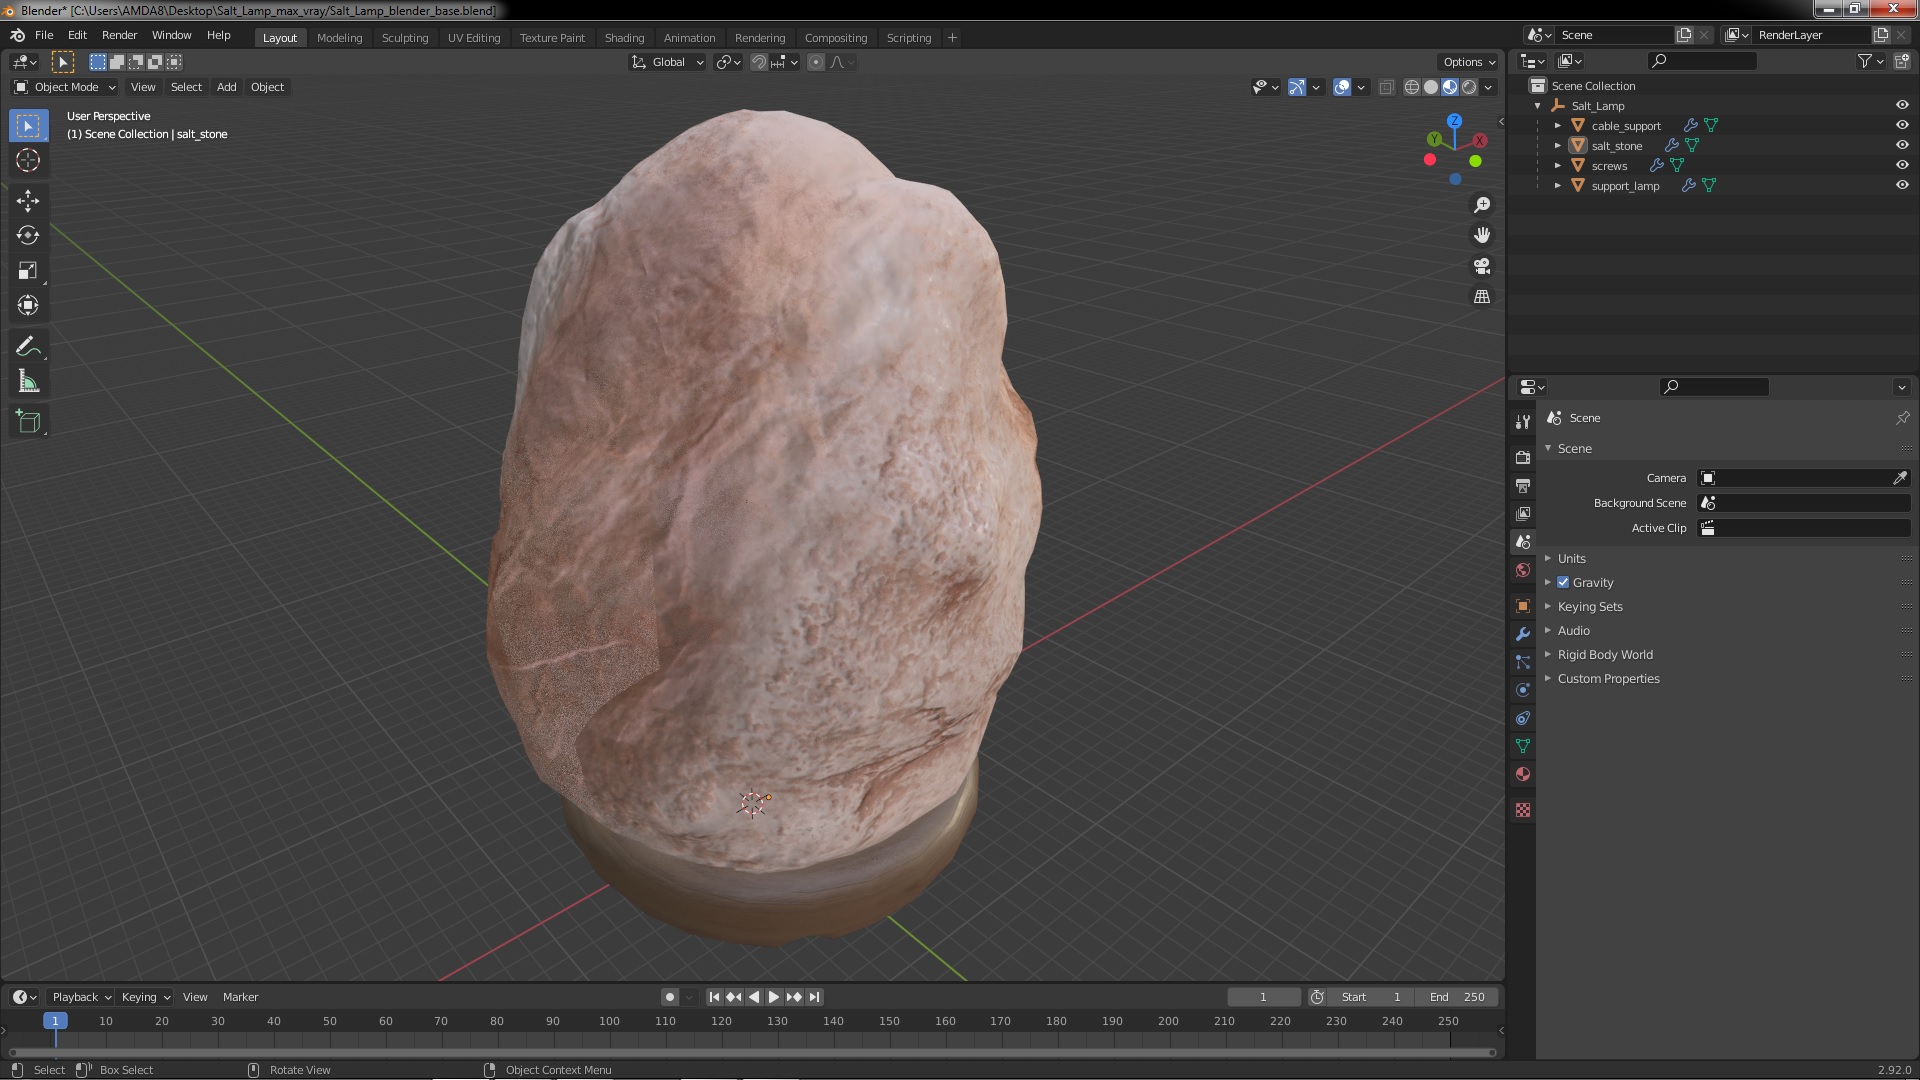Image resolution: width=1920 pixels, height=1080 pixels.
Task: Hide support_lamp object in viewport
Action: 1902,185
